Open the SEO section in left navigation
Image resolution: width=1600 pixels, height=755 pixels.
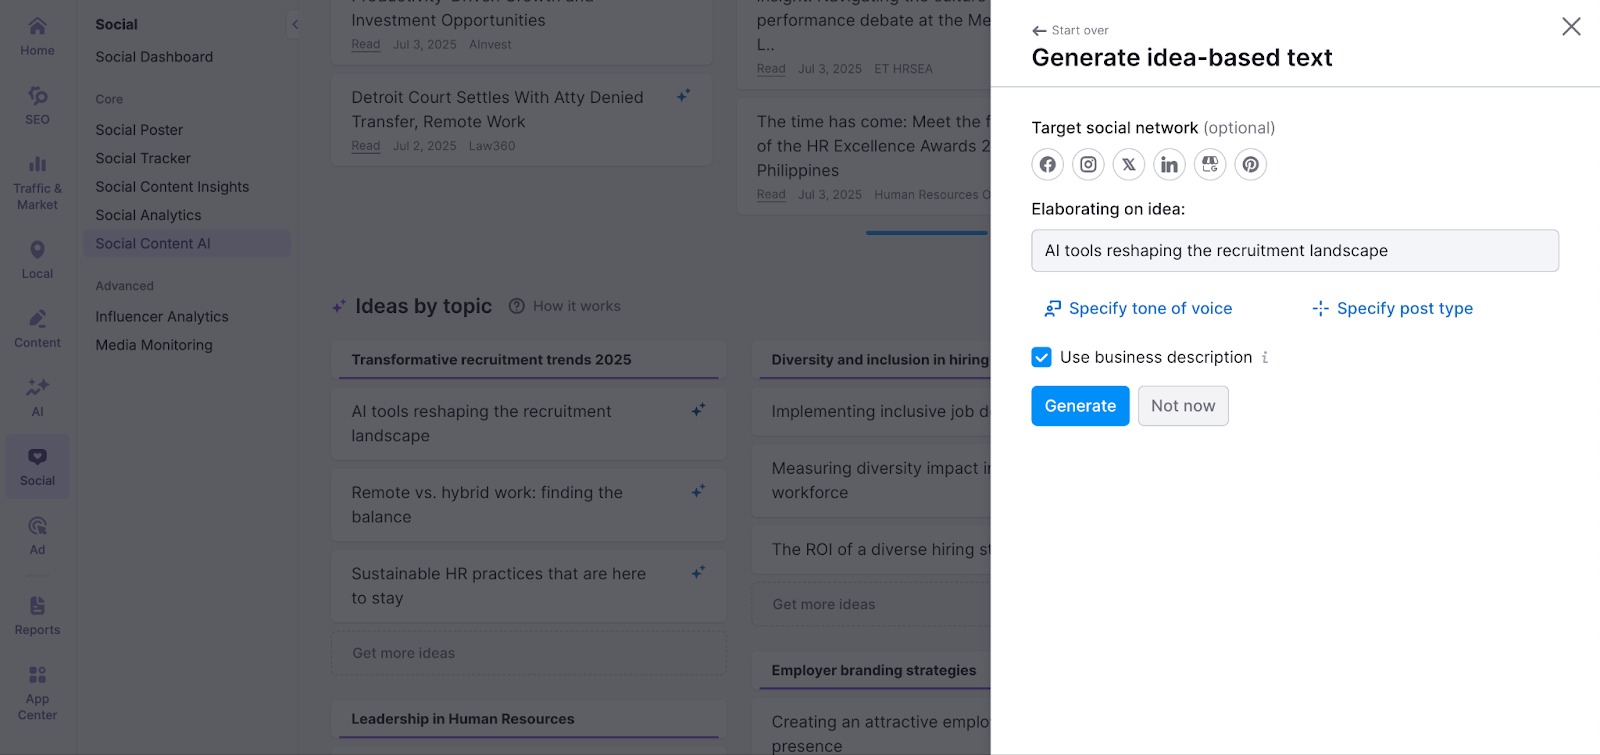[x=37, y=105]
